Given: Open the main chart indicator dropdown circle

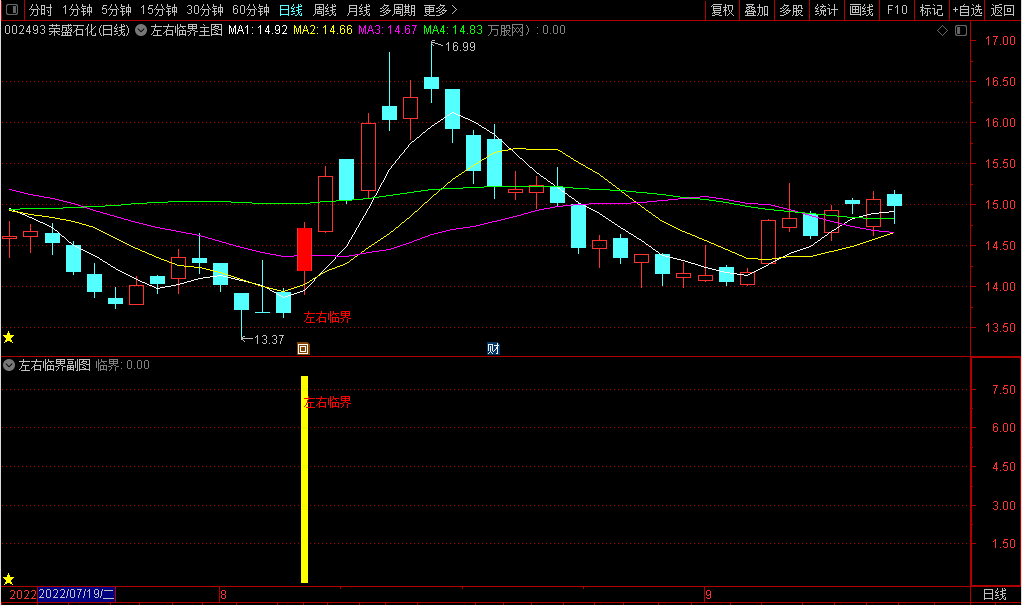Looking at the screenshot, I should pos(141,30).
